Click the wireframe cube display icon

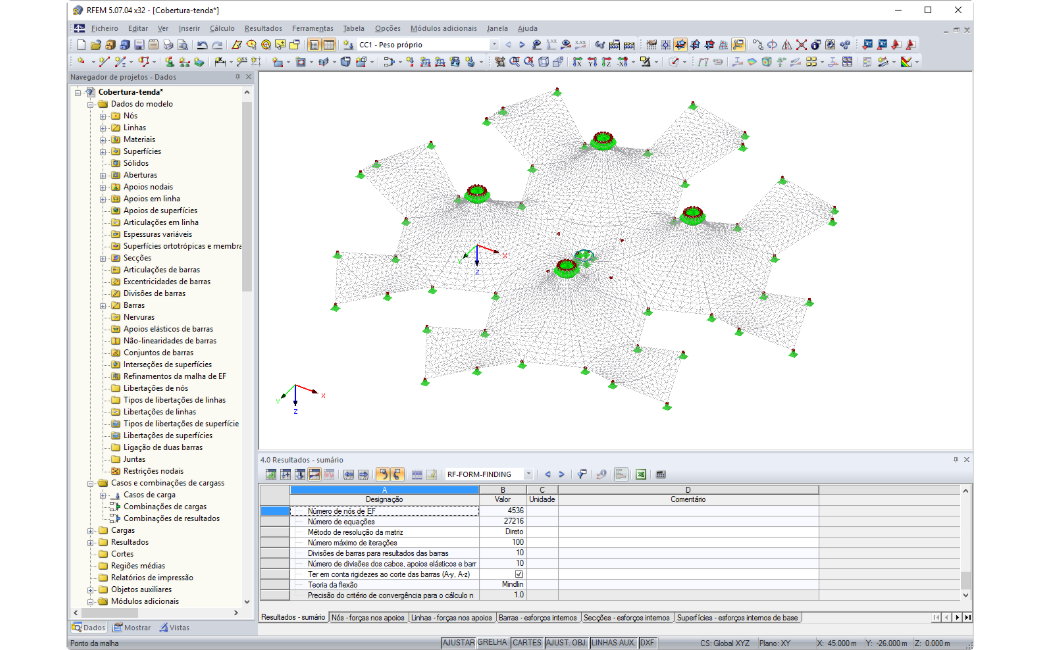pyautogui.click(x=543, y=62)
